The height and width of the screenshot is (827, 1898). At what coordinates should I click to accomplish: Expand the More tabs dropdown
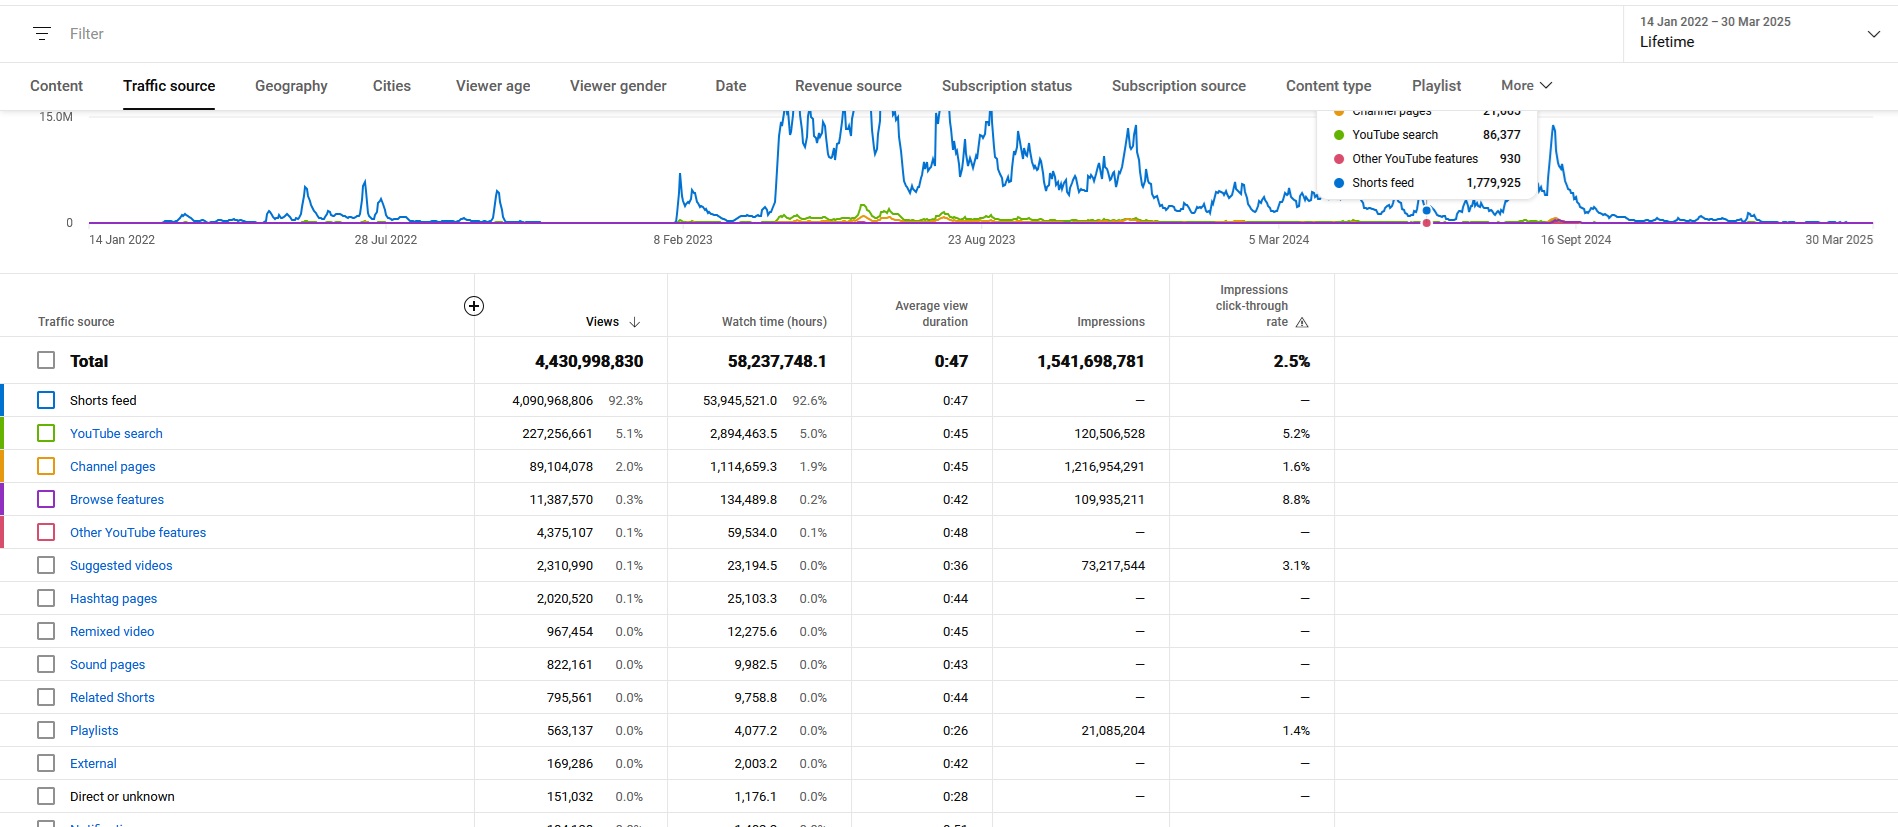coord(1526,86)
